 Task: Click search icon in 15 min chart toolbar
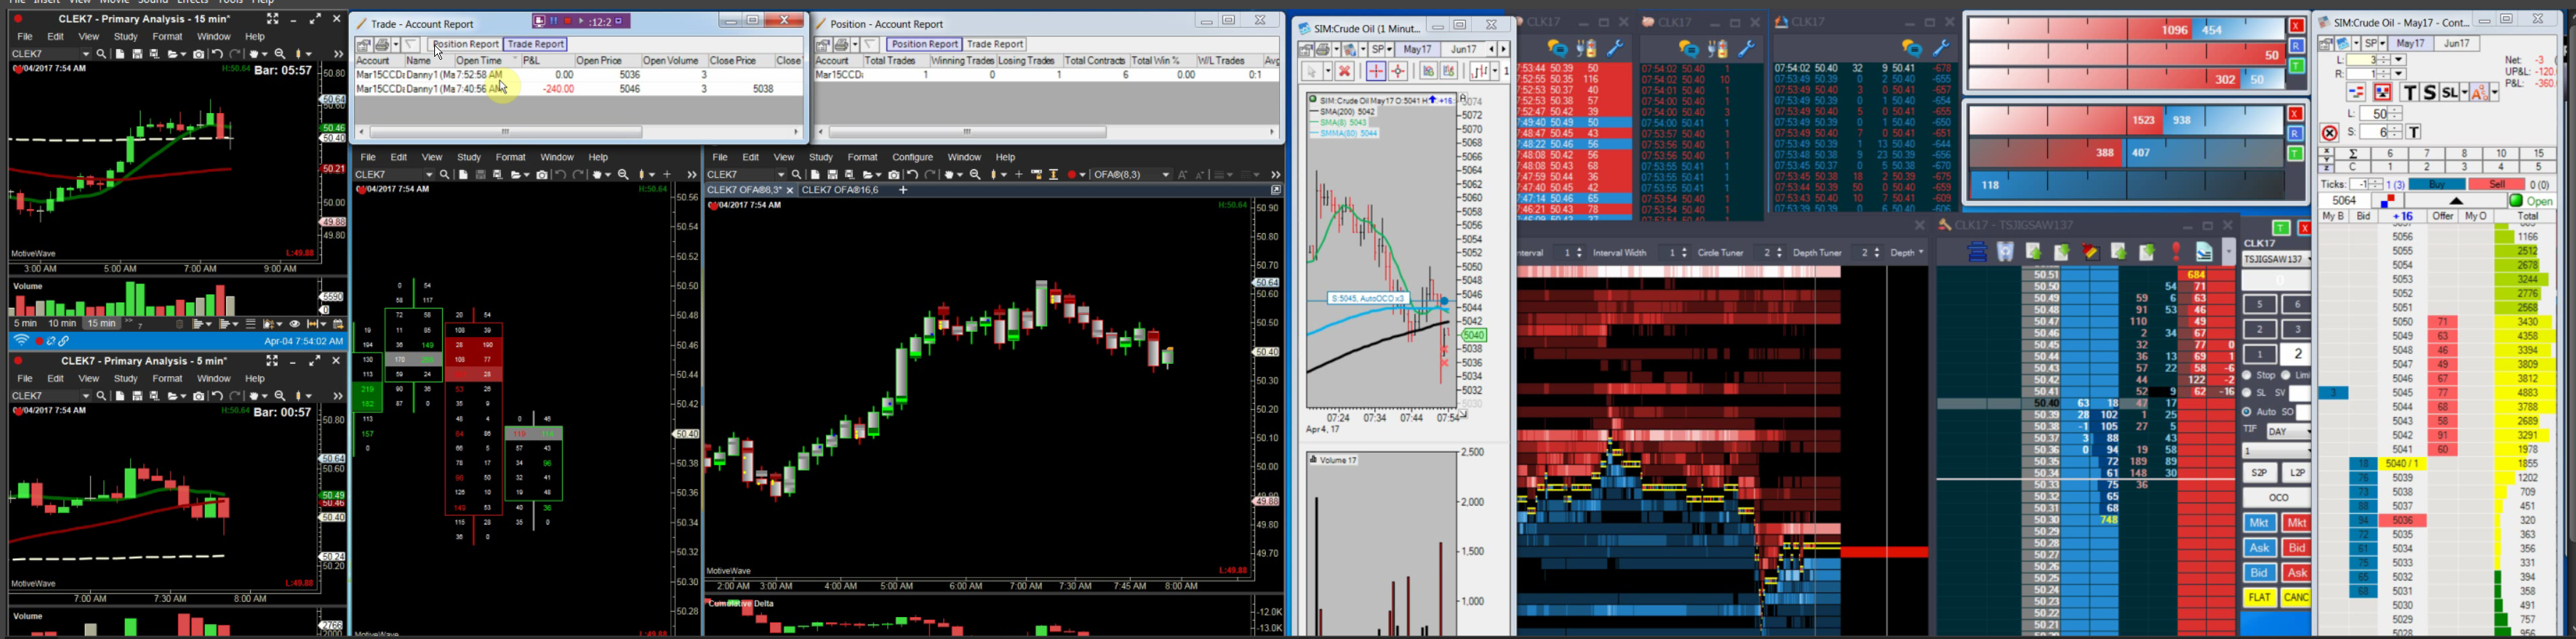point(102,54)
